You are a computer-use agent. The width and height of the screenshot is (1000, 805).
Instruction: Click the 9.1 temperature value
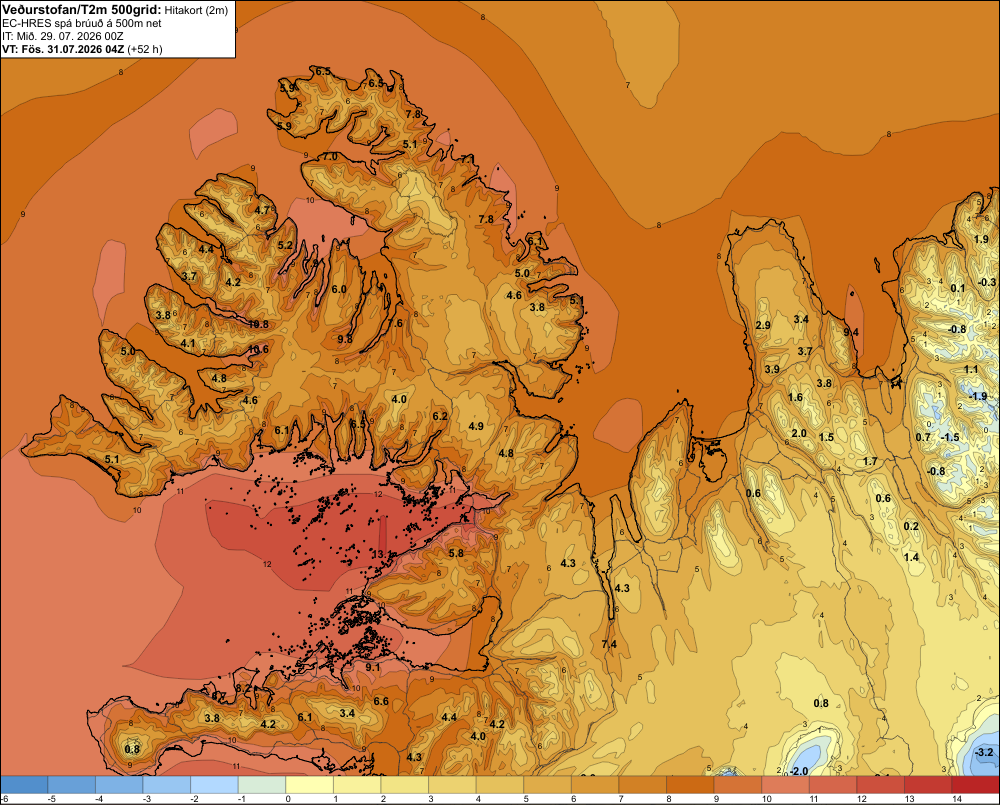coord(373,668)
